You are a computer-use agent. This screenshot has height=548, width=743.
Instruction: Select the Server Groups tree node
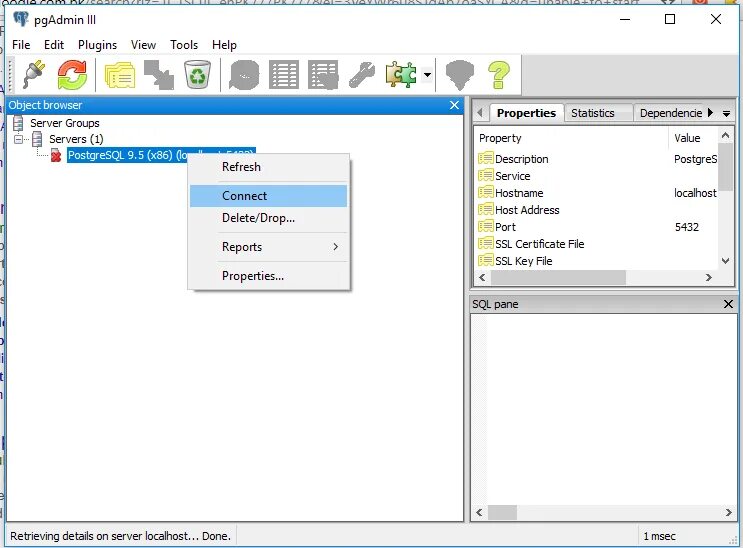pos(64,123)
